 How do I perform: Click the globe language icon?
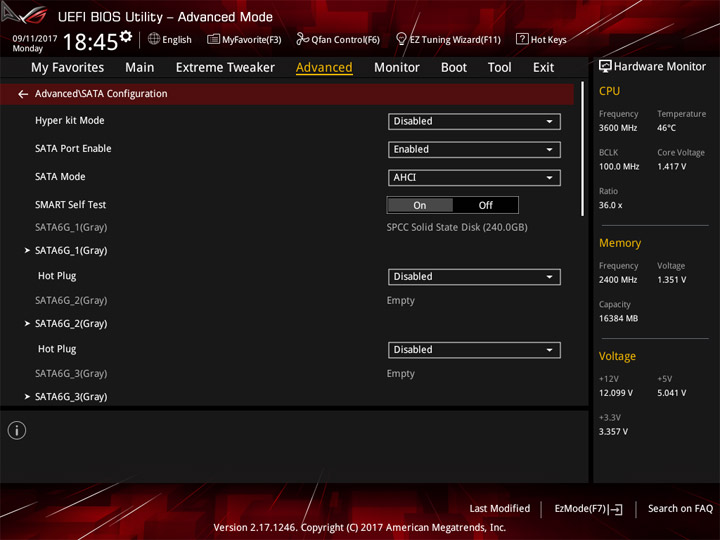point(154,39)
